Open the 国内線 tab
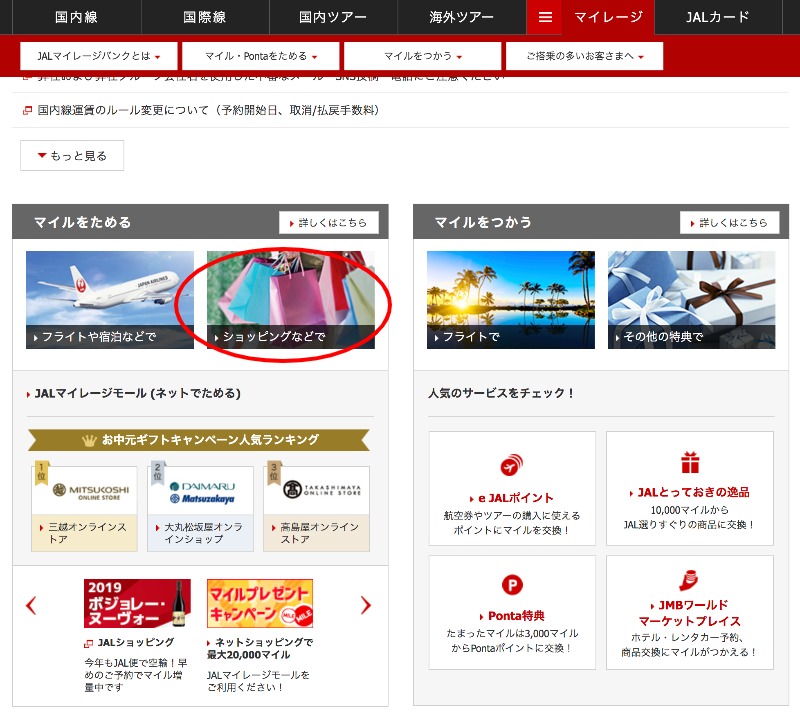 tap(77, 17)
